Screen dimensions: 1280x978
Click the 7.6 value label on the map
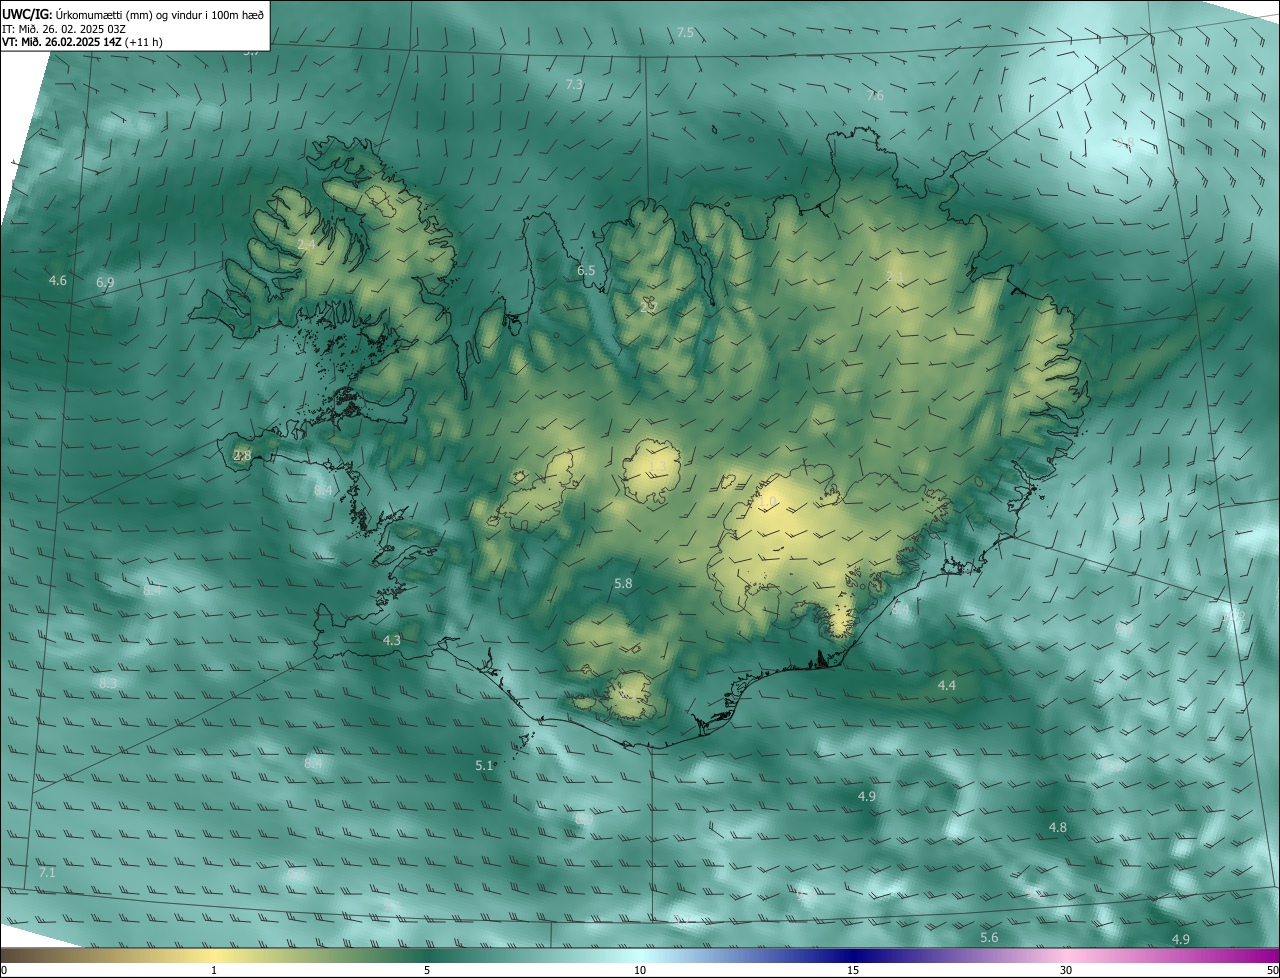[x=875, y=96]
